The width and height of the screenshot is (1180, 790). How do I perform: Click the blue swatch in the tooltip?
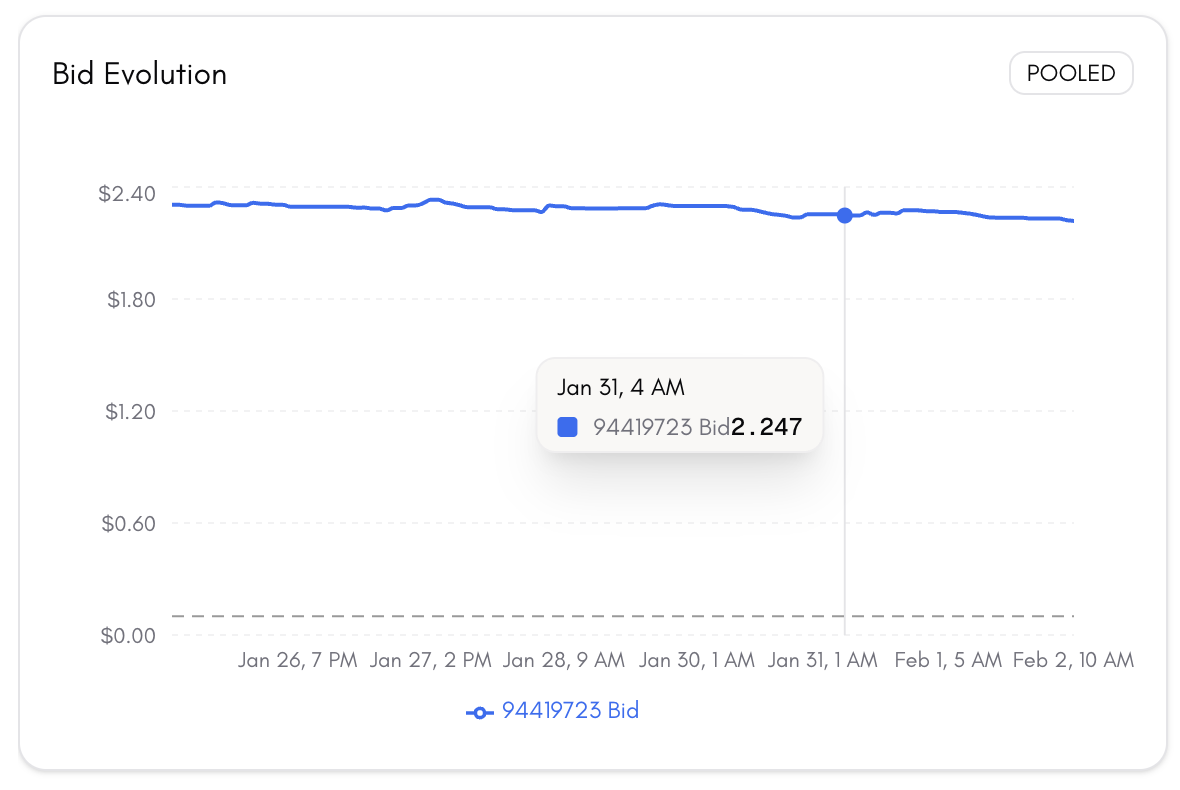[x=567, y=427]
